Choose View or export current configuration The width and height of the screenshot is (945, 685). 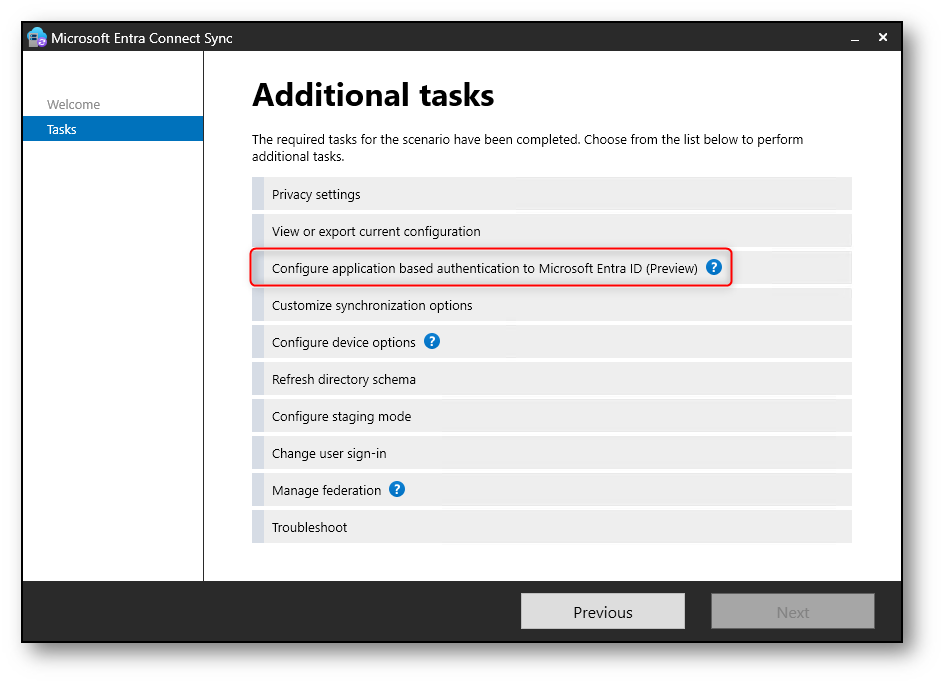tap(551, 231)
